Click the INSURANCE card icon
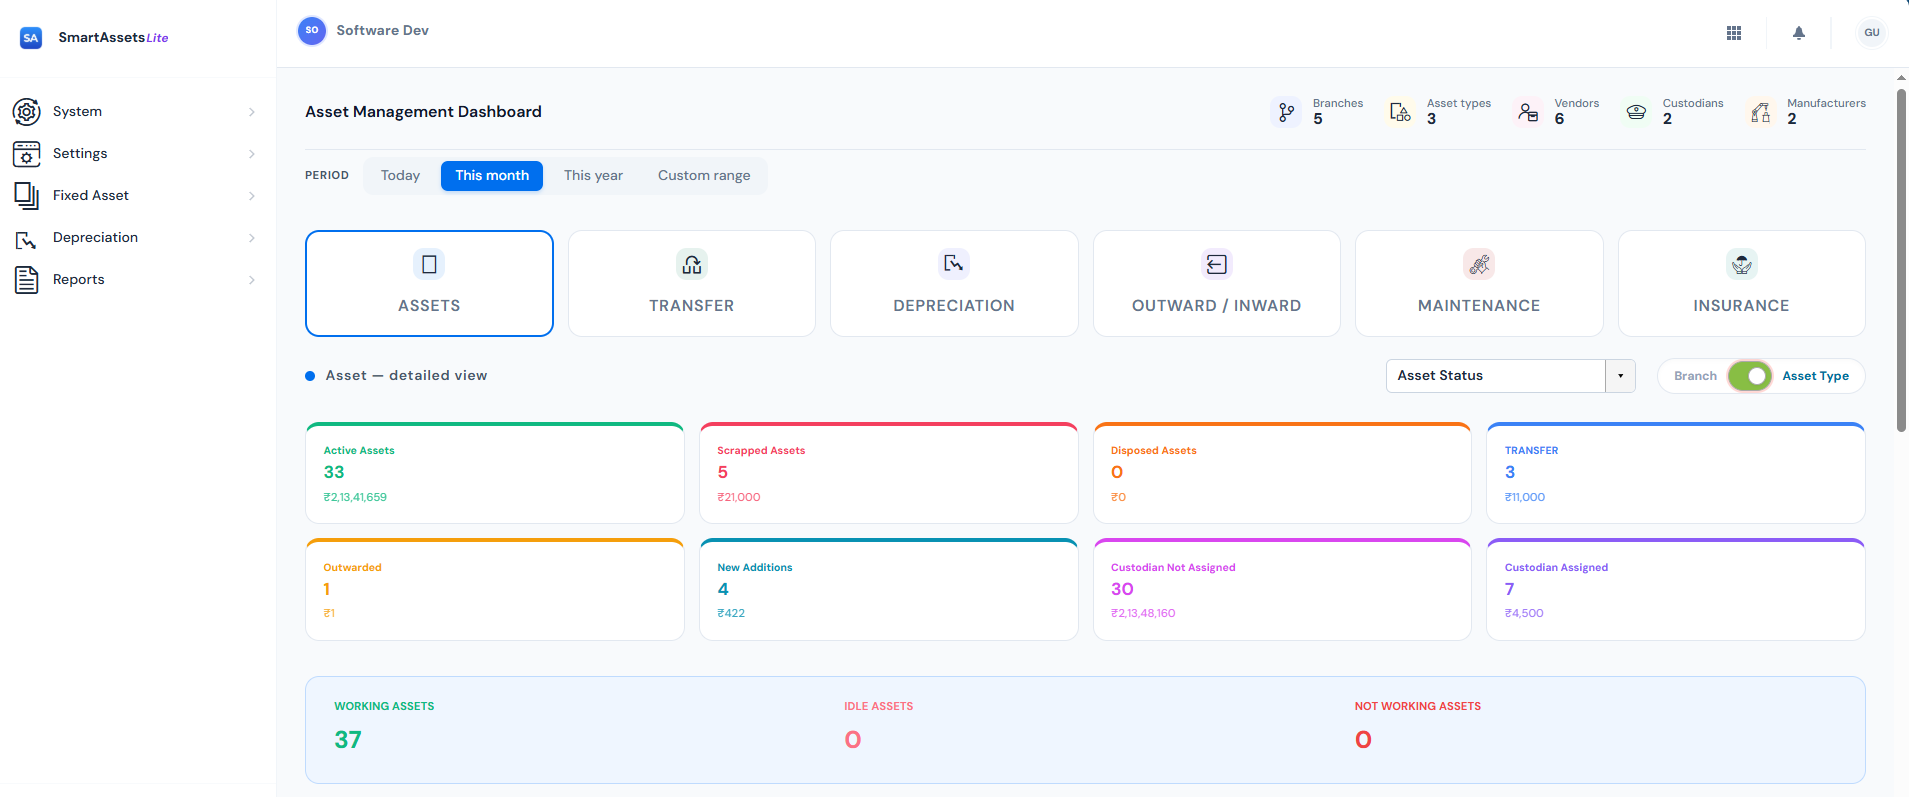 1741,264
